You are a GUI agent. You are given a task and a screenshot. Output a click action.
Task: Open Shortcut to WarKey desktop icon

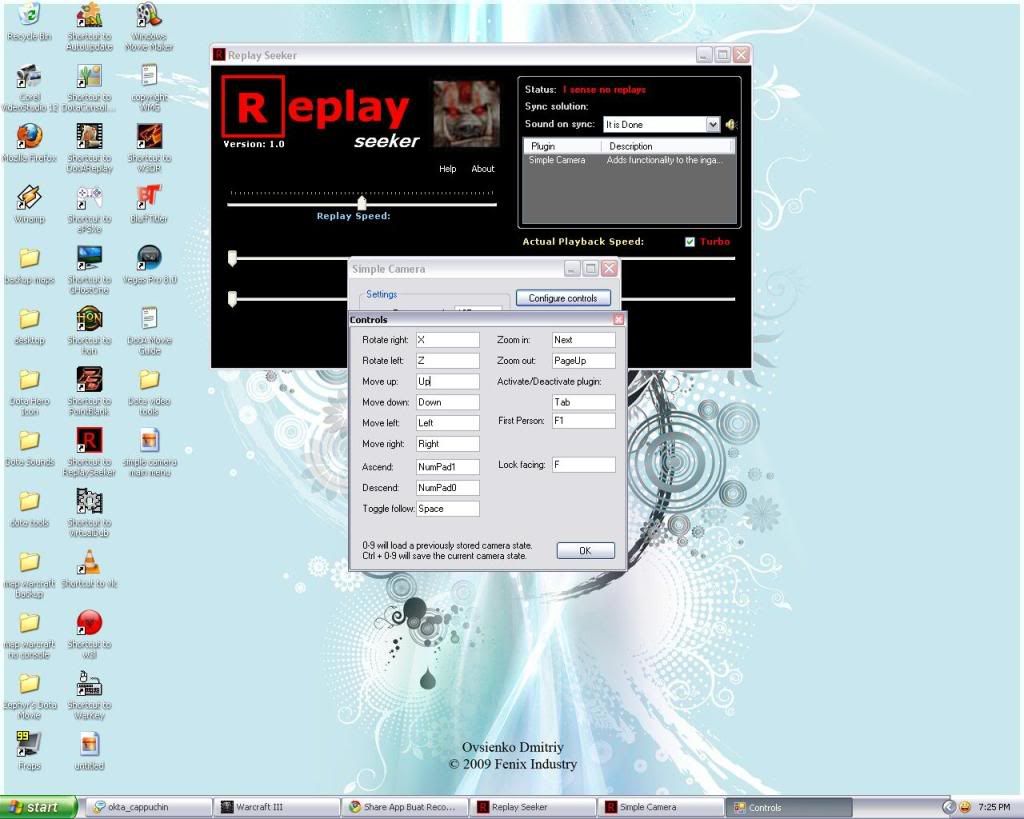tap(89, 695)
